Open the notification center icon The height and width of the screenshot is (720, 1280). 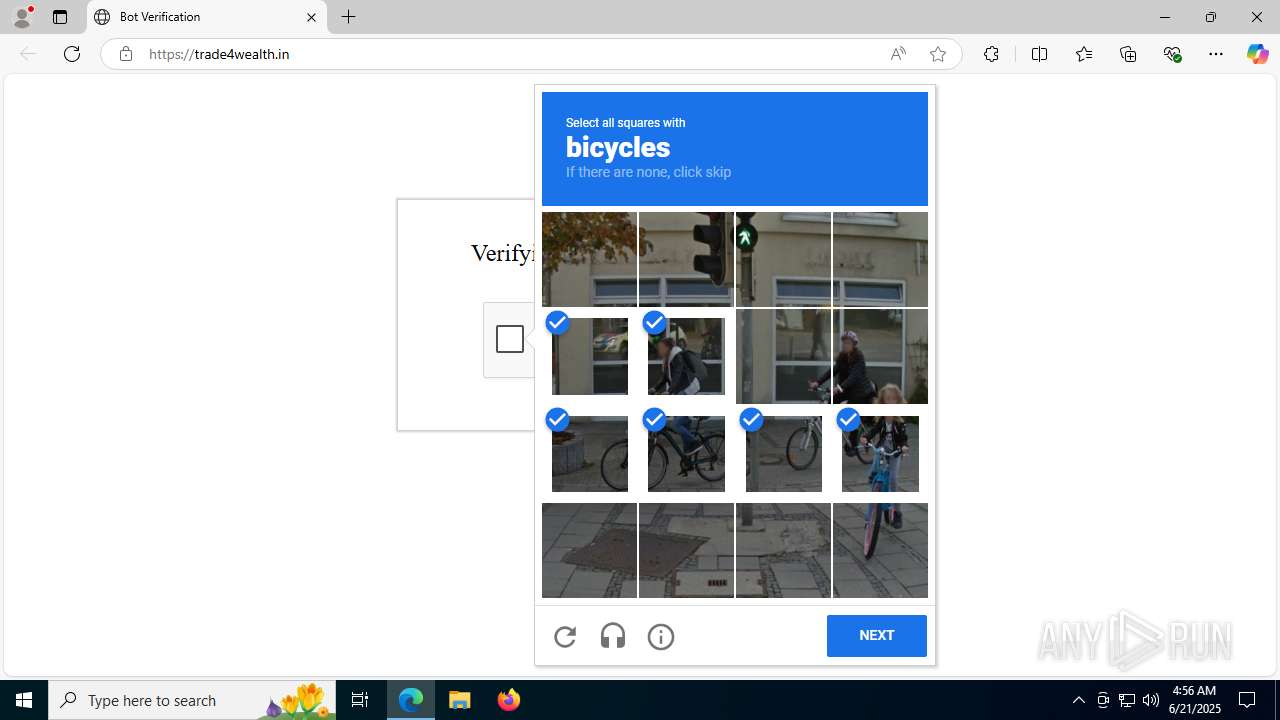1248,700
